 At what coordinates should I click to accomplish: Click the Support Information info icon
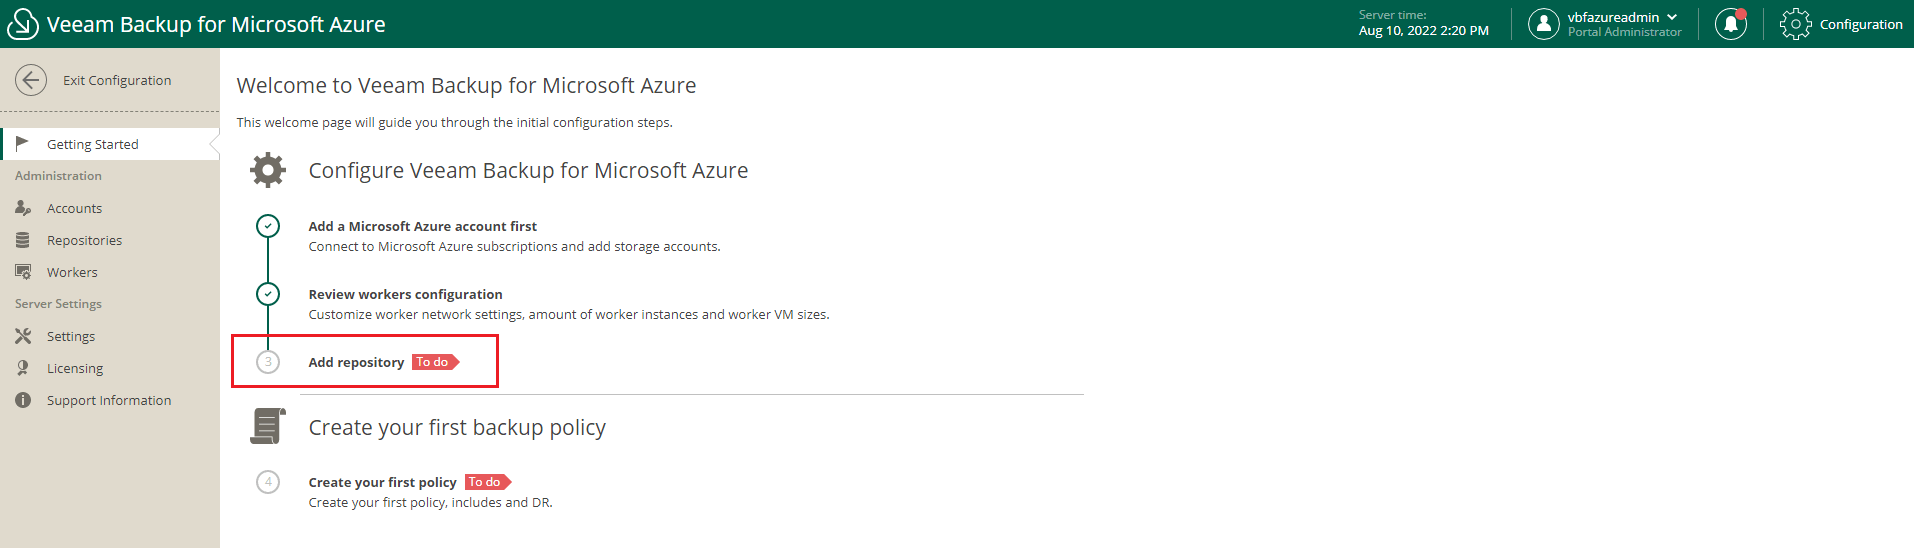[x=23, y=400]
